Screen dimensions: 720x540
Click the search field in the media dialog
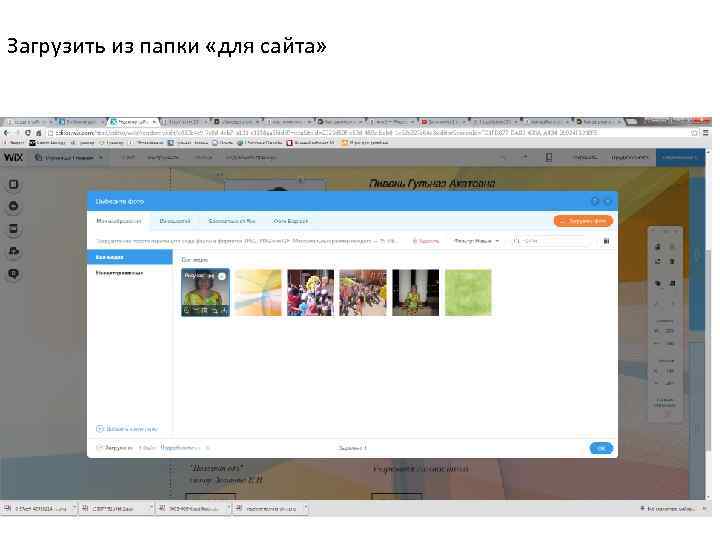coord(551,241)
